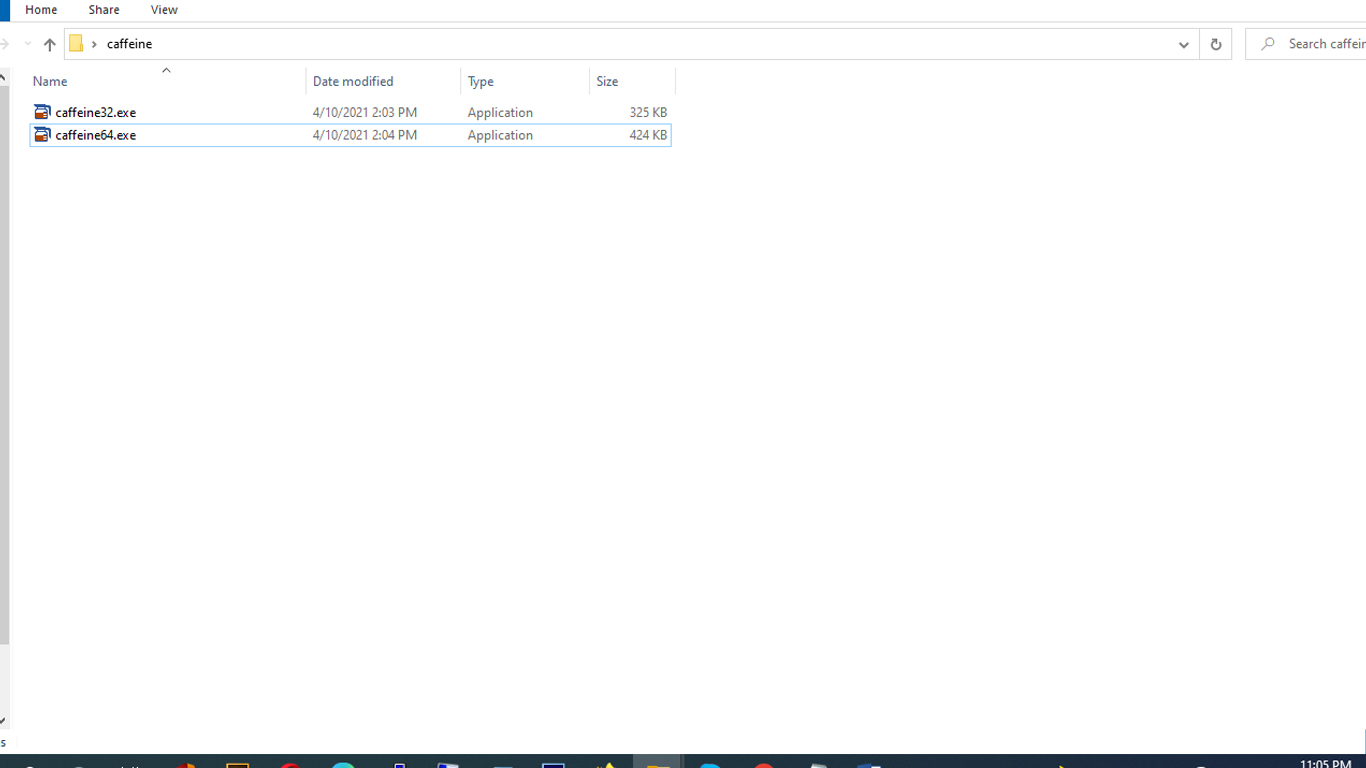Switch to the View ribbon tab
This screenshot has height=768, width=1366.
pos(164,10)
